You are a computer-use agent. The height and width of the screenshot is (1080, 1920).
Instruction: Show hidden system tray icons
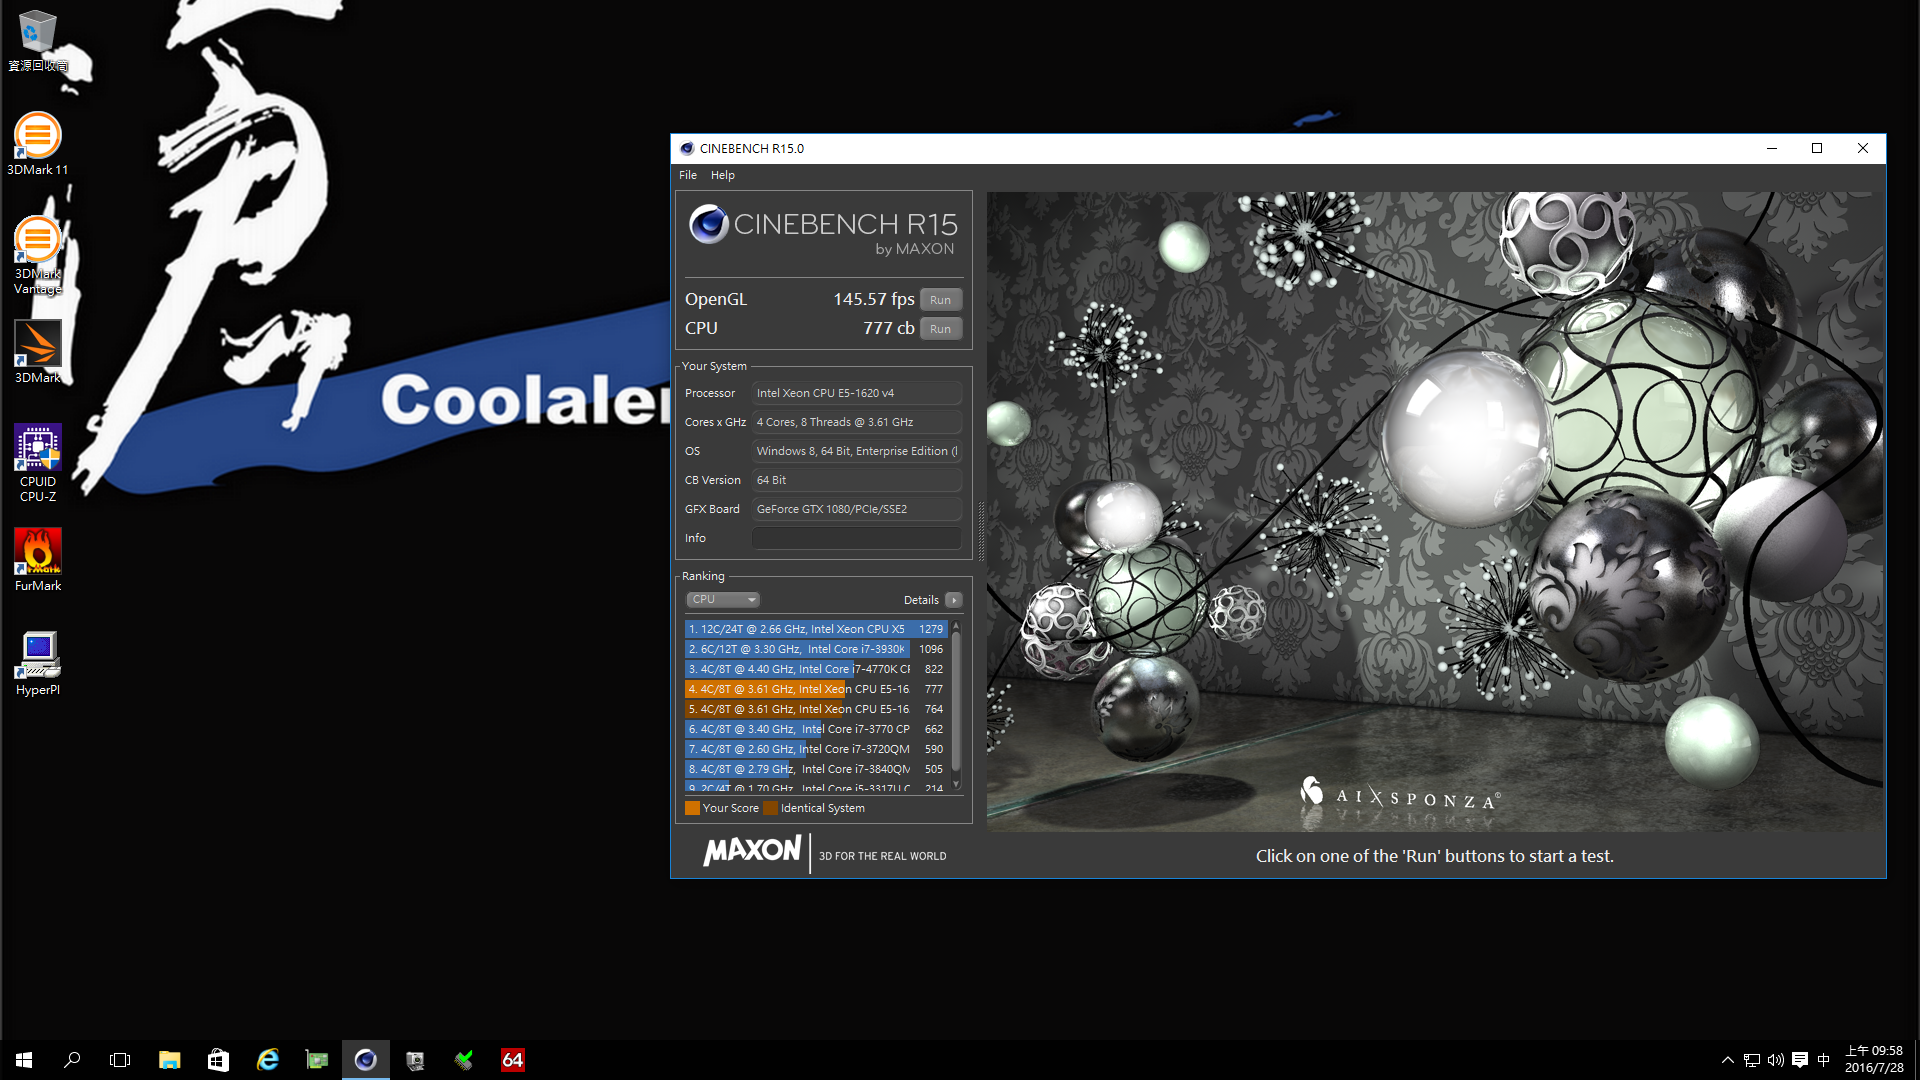(1727, 1060)
